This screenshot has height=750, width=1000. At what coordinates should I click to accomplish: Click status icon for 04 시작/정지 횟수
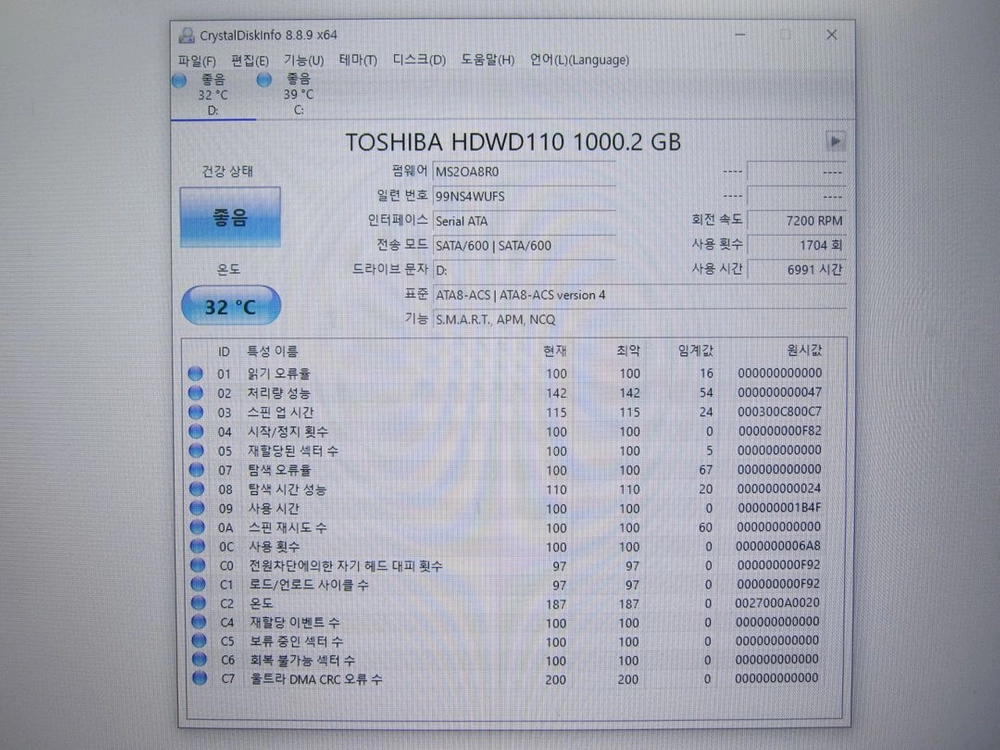[196, 432]
